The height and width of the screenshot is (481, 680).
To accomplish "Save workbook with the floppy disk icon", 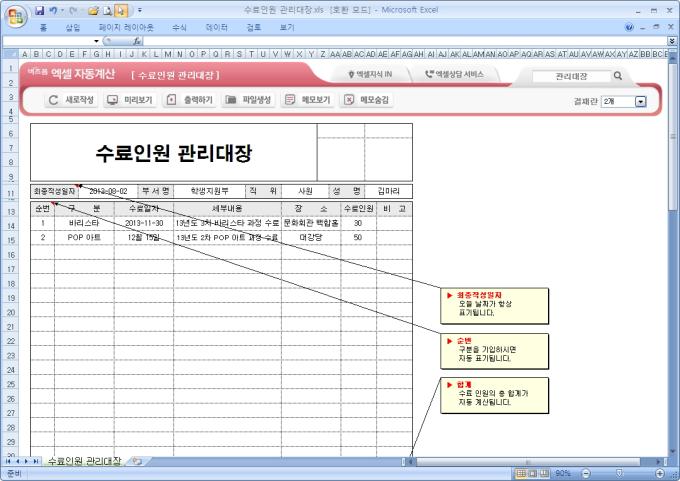I will coord(39,10).
